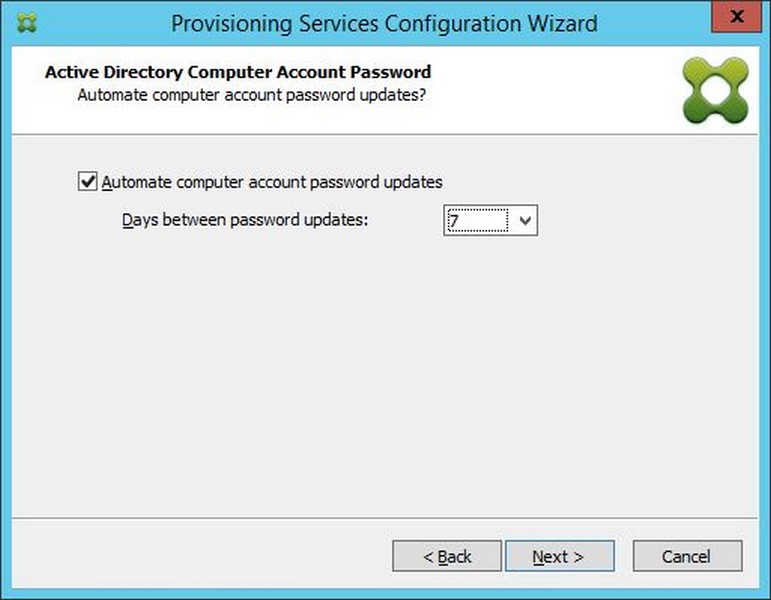Open the password update interval list chevron
771x600 pixels.
coord(525,220)
